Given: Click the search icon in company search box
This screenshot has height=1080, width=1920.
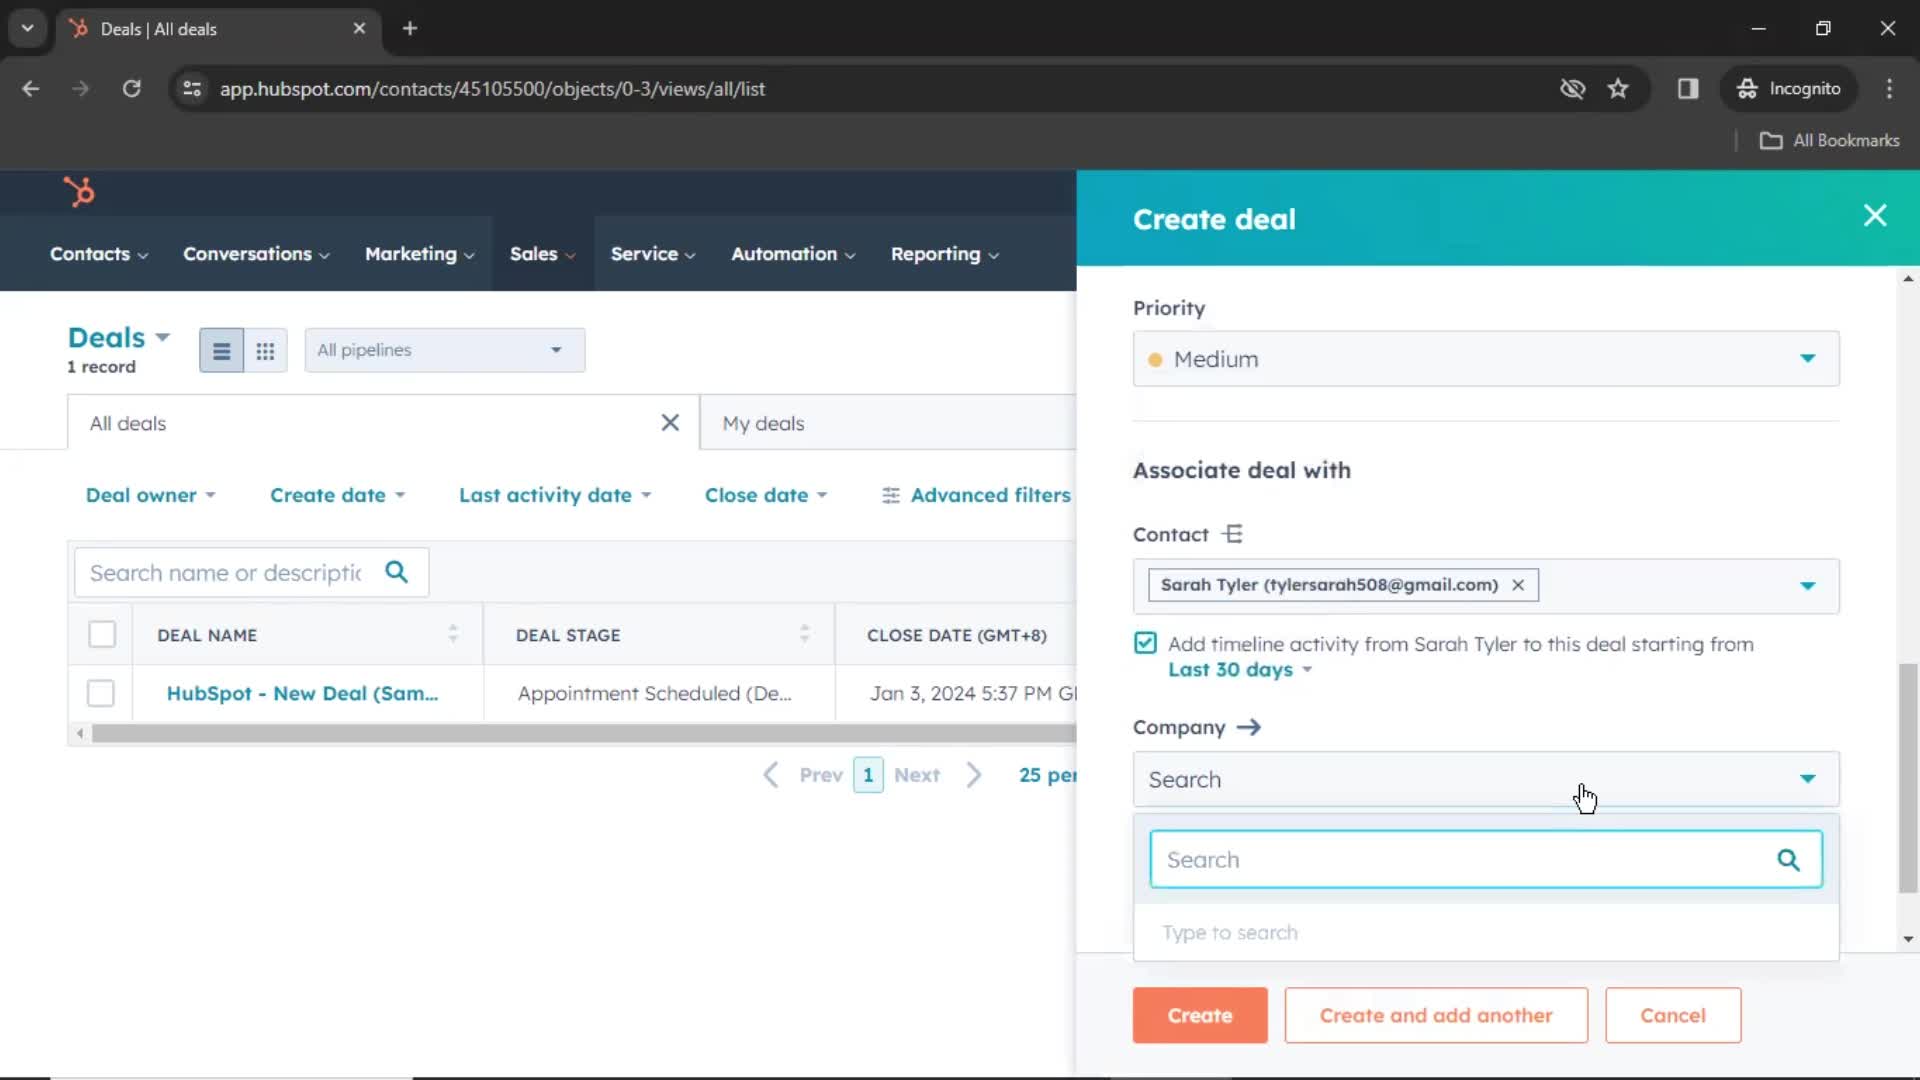Looking at the screenshot, I should click(1788, 860).
